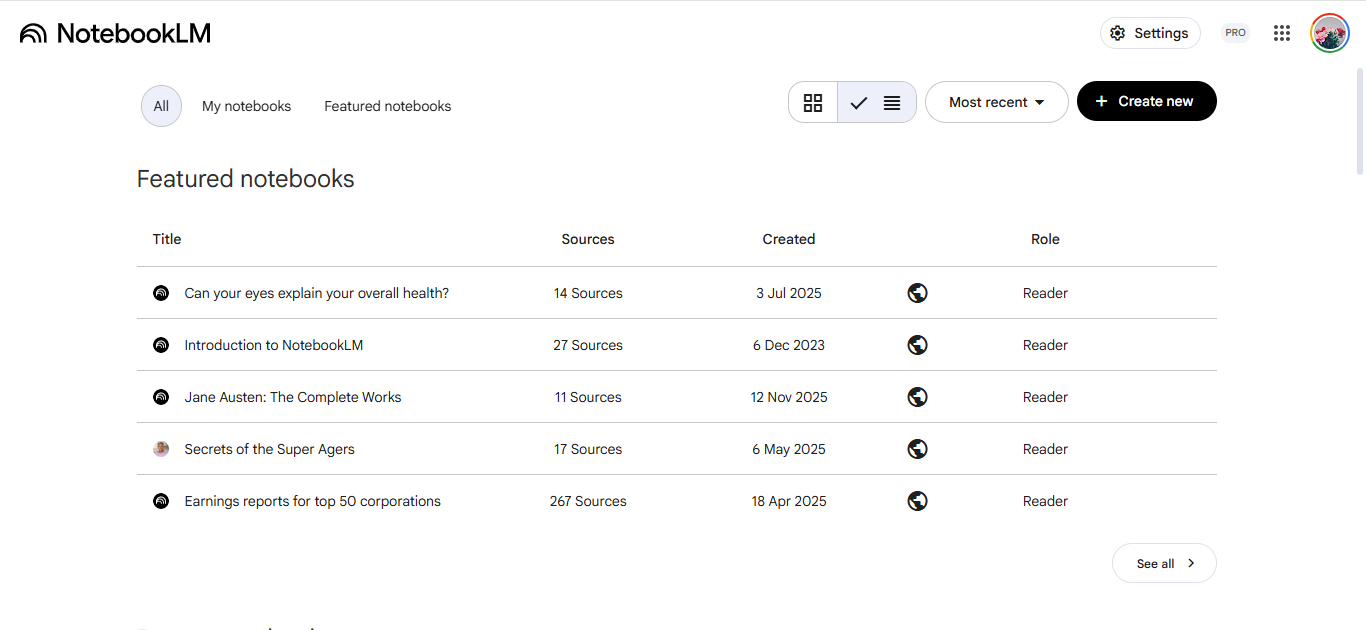The image size is (1366, 630).
Task: Select the All filter chip
Action: [x=161, y=106]
